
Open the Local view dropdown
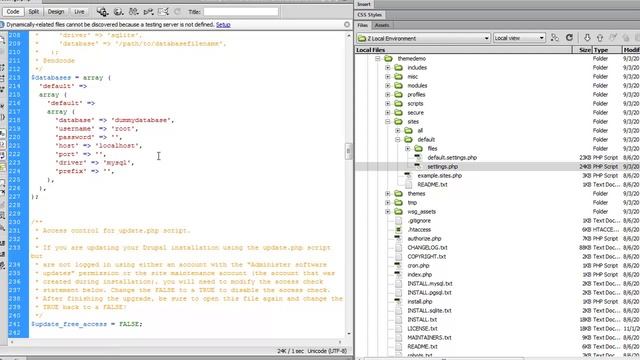click(x=519, y=38)
